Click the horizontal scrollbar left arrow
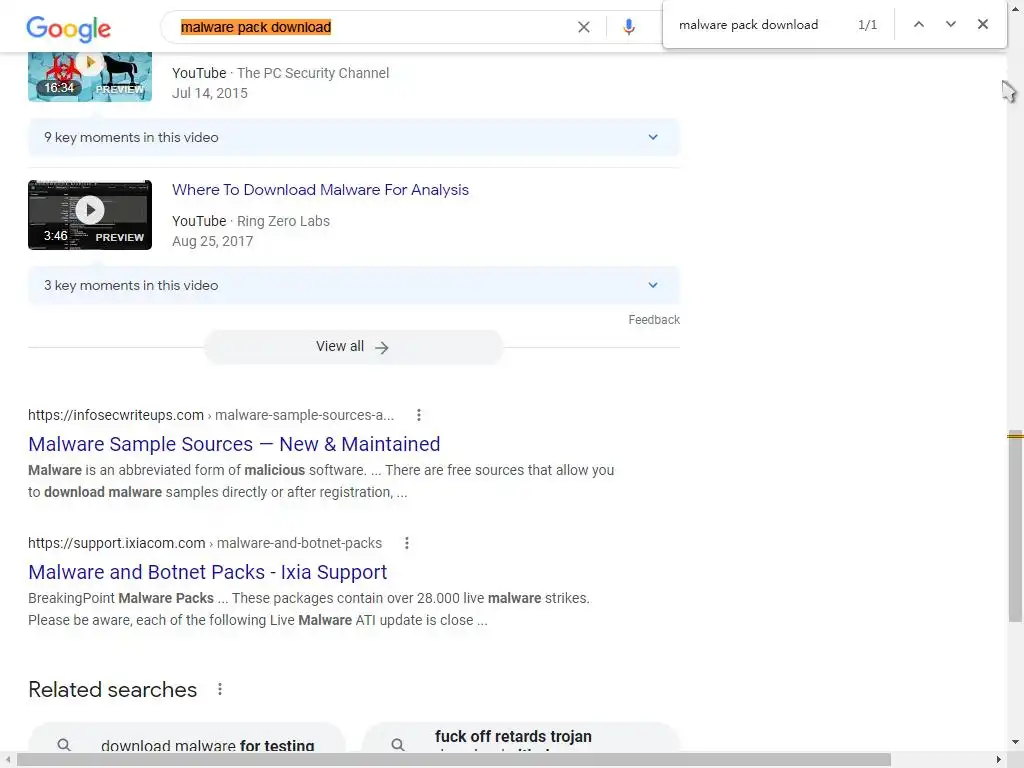Viewport: 1024px width, 768px height. (7, 760)
